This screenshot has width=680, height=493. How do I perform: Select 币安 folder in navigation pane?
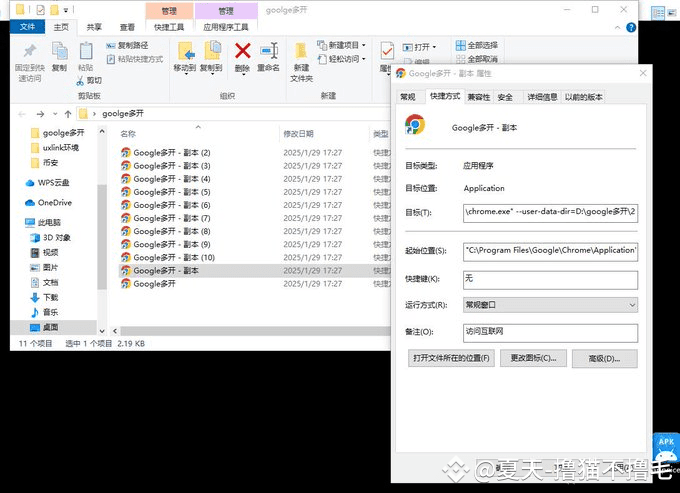point(45,163)
